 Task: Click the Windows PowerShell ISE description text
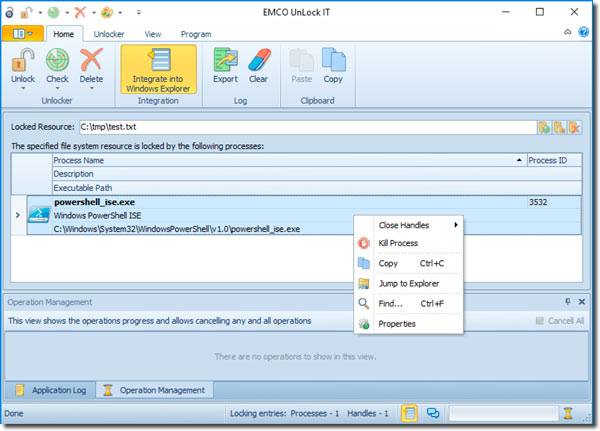click(97, 216)
